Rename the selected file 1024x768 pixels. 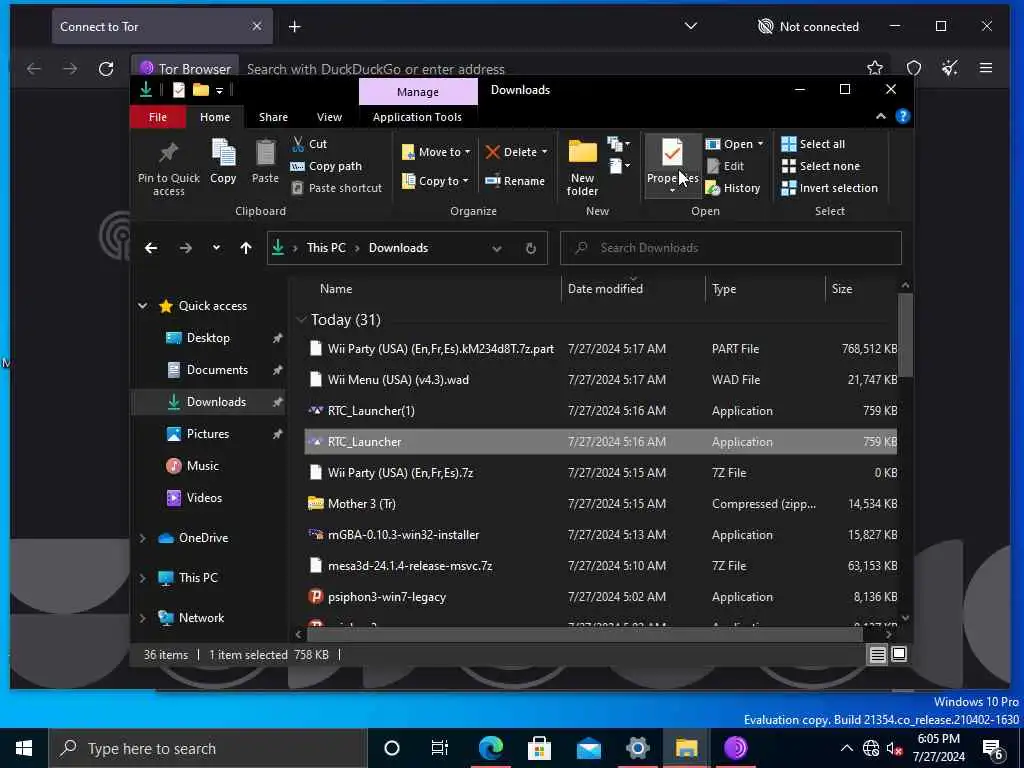point(515,181)
